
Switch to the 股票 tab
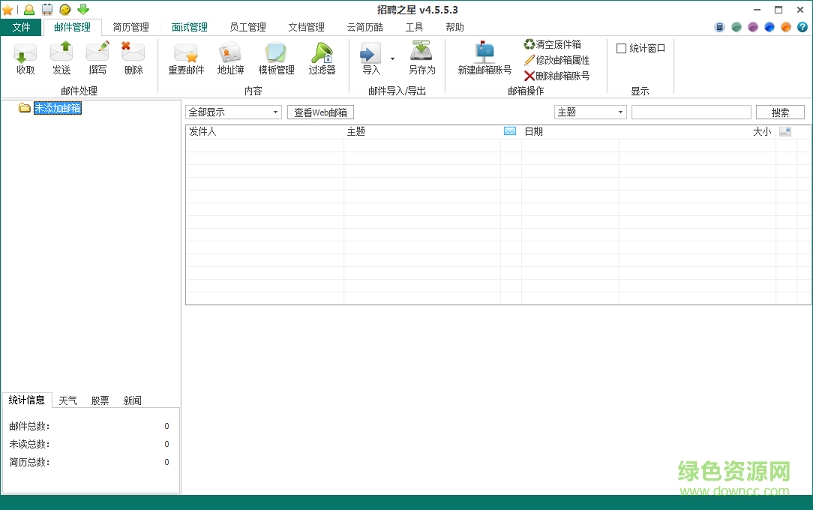pos(100,400)
